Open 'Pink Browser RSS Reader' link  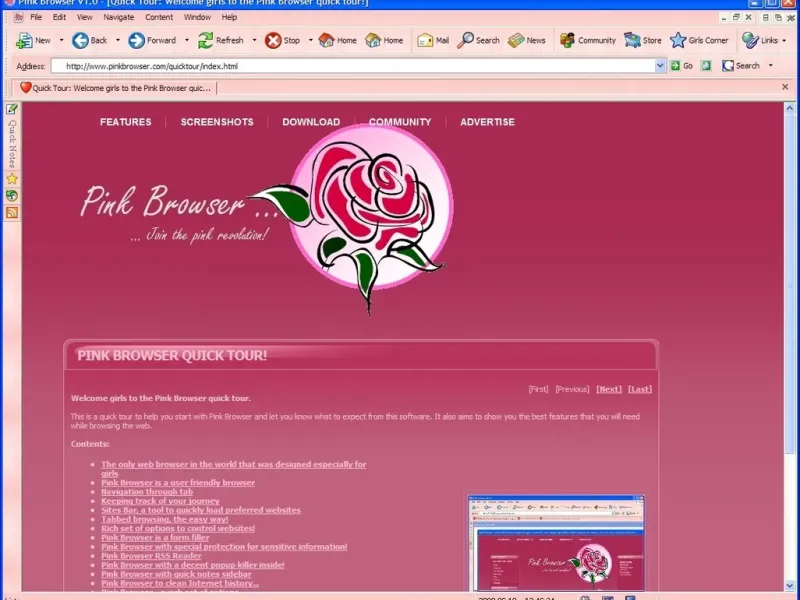(x=151, y=556)
